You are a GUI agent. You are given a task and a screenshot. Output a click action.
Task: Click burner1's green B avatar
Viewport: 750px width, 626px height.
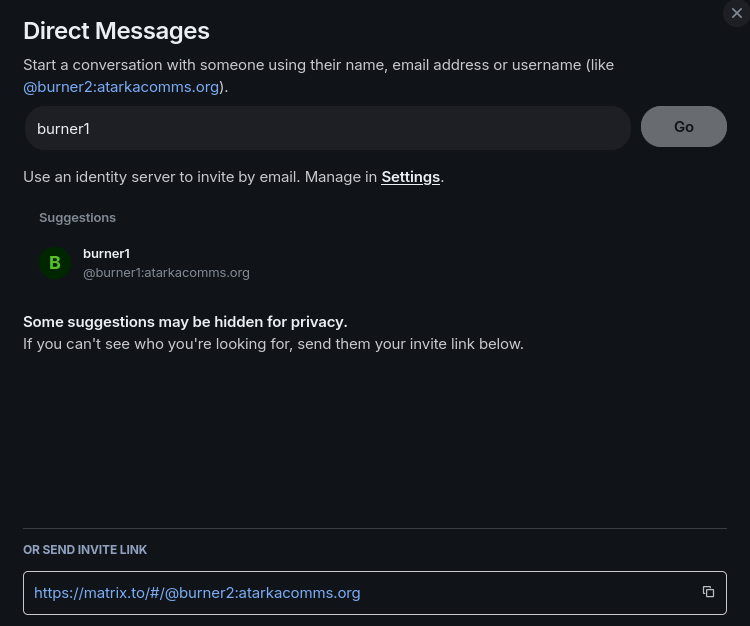pyautogui.click(x=55, y=263)
